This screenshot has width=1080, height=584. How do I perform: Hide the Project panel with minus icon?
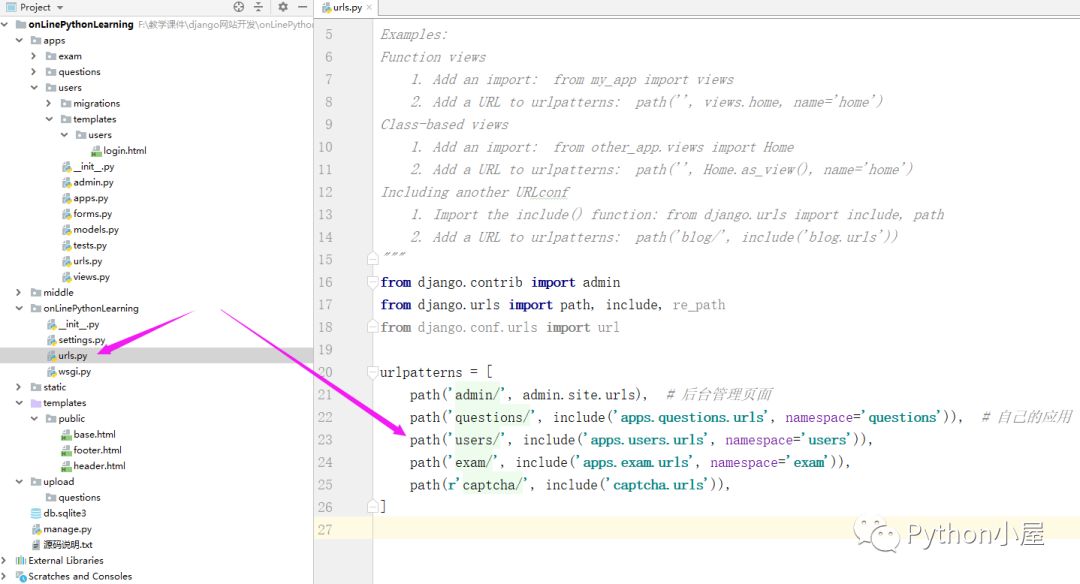pyautogui.click(x=302, y=7)
